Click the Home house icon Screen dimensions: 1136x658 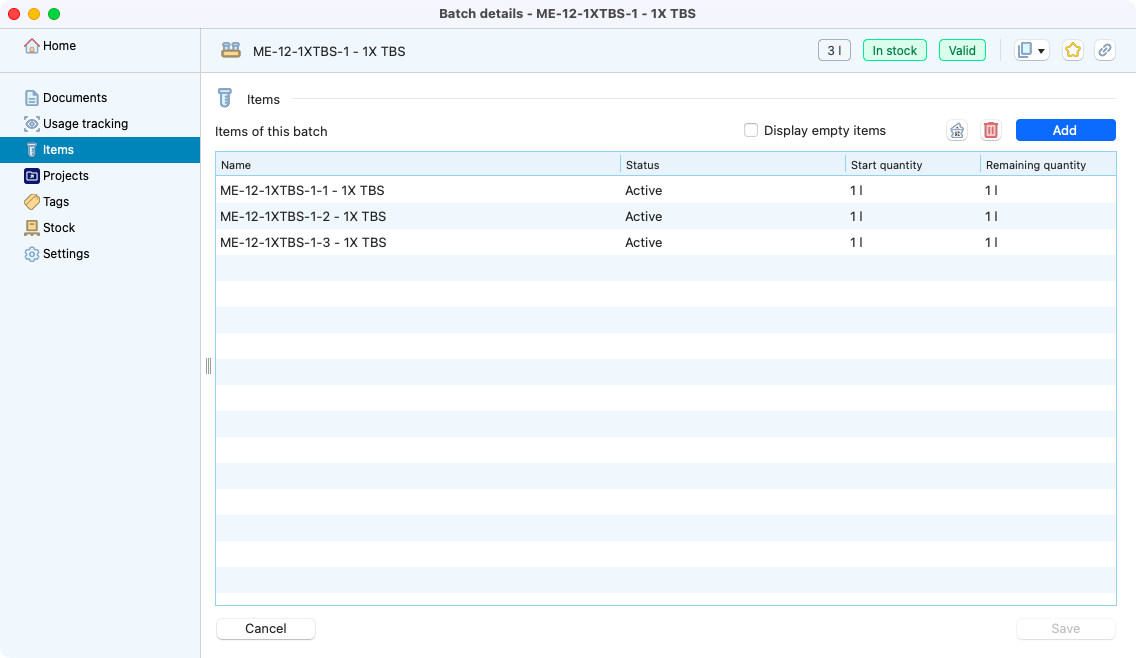click(x=31, y=46)
